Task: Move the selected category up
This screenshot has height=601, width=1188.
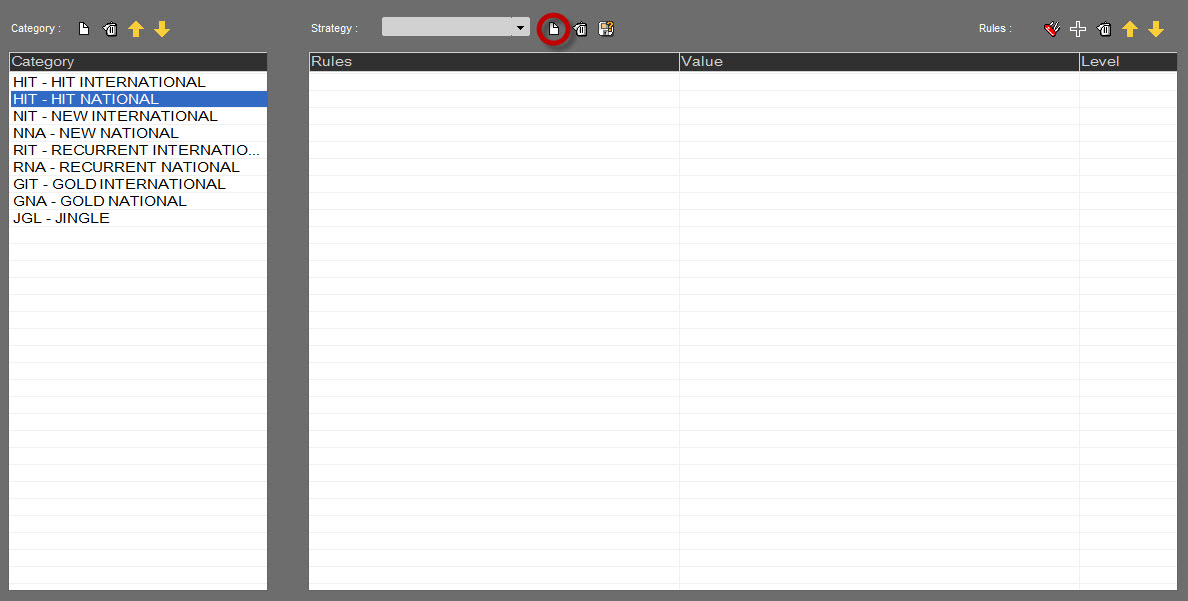Action: [x=136, y=29]
